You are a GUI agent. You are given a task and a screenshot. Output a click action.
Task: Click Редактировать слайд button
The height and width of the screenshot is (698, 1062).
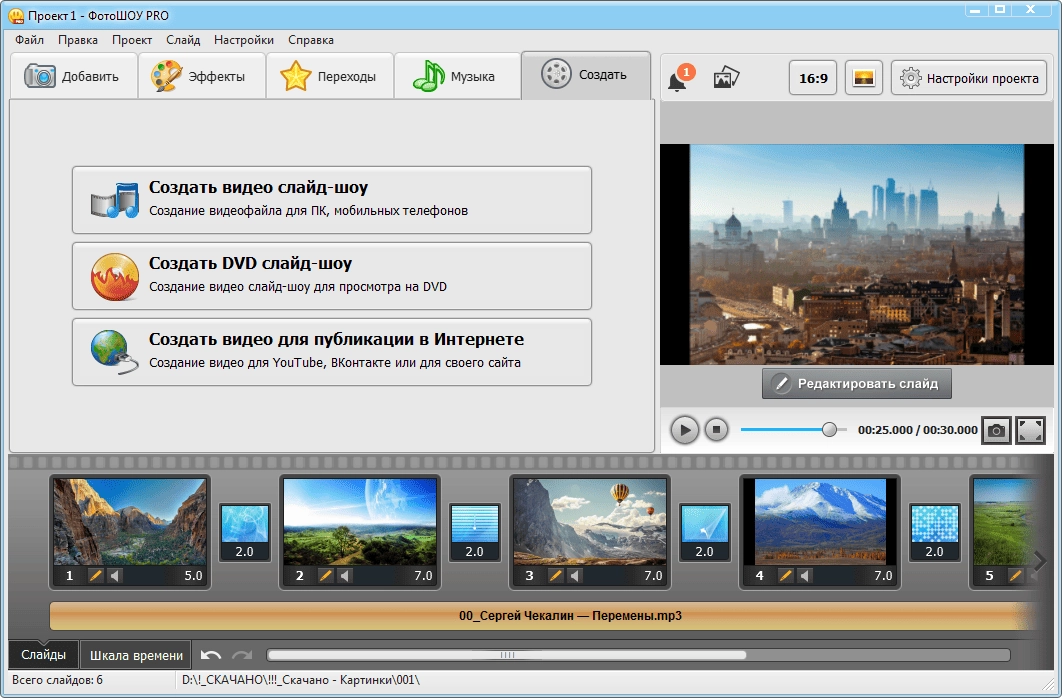(857, 383)
